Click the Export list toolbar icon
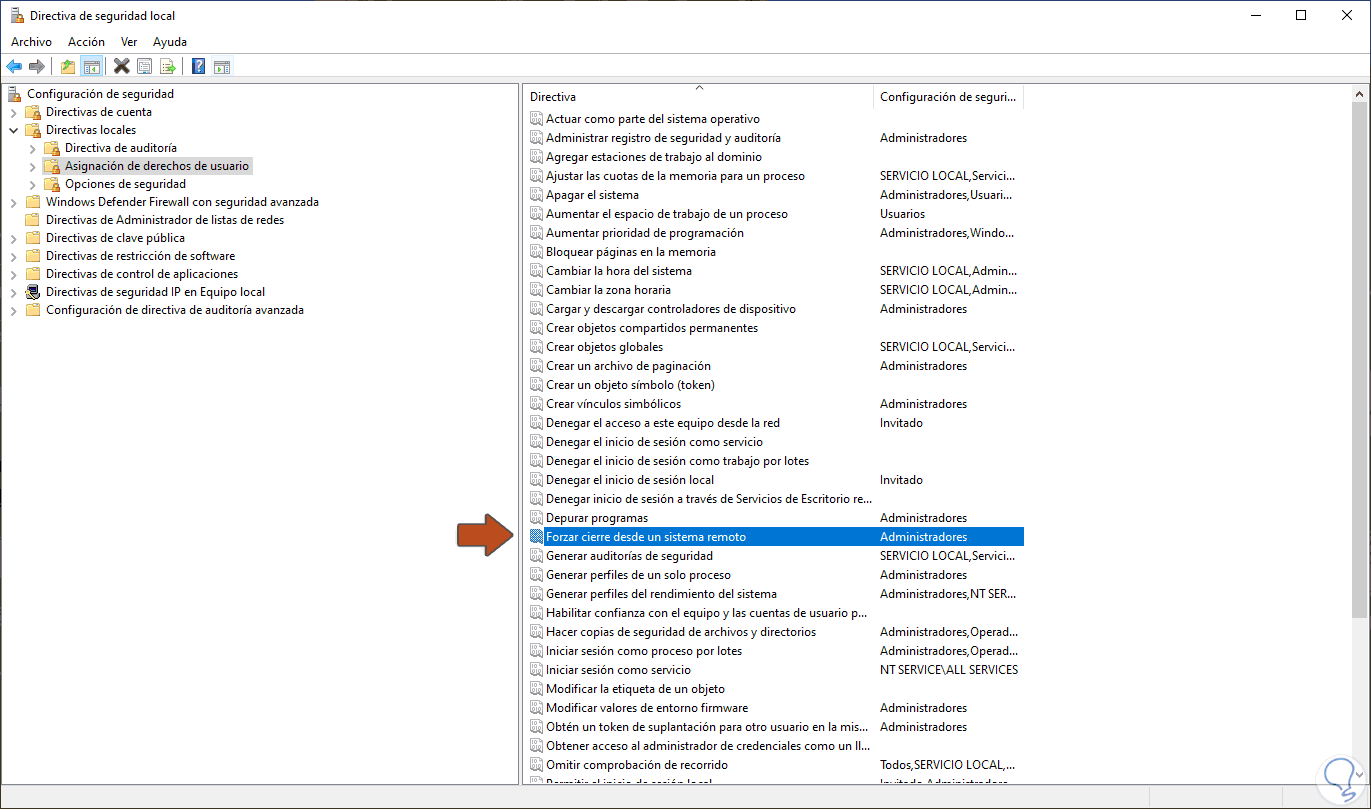This screenshot has height=809, width=1371. 168,66
